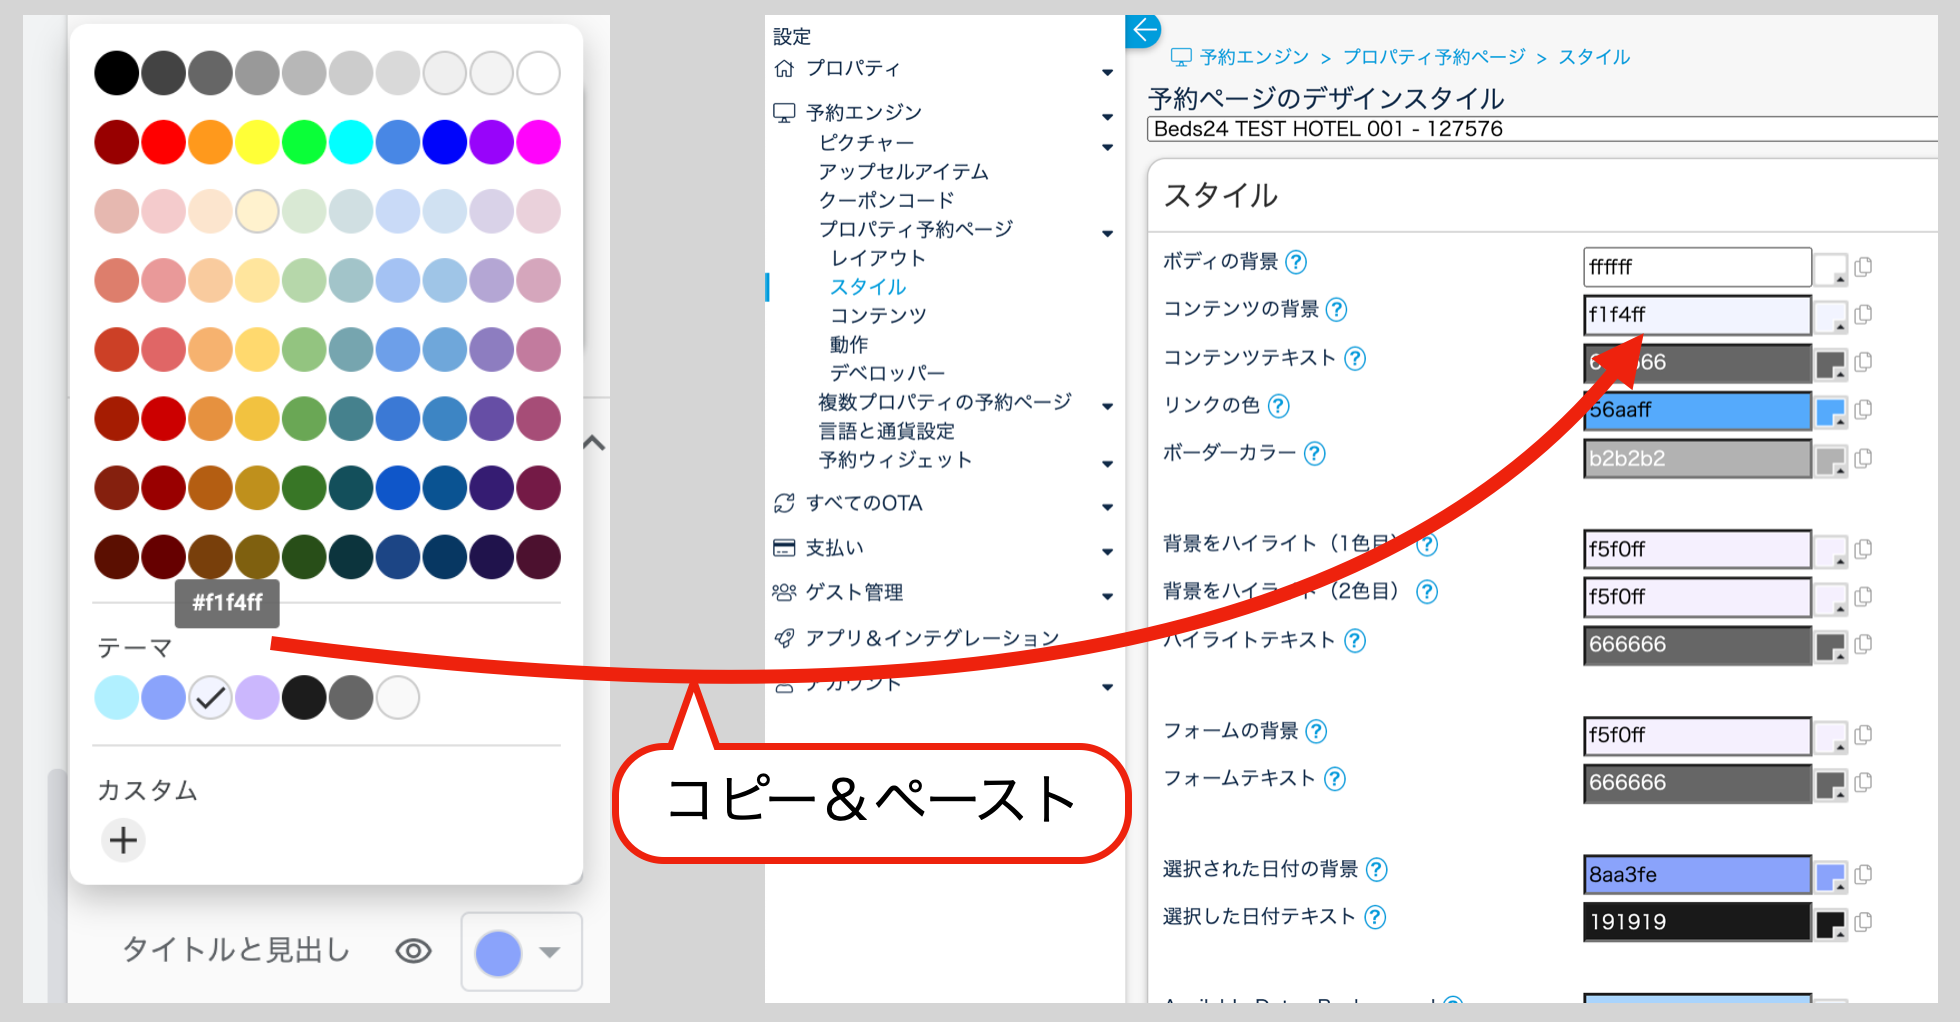Open the タイトルと見出し color dropdown
The height and width of the screenshot is (1022, 1960).
(521, 952)
